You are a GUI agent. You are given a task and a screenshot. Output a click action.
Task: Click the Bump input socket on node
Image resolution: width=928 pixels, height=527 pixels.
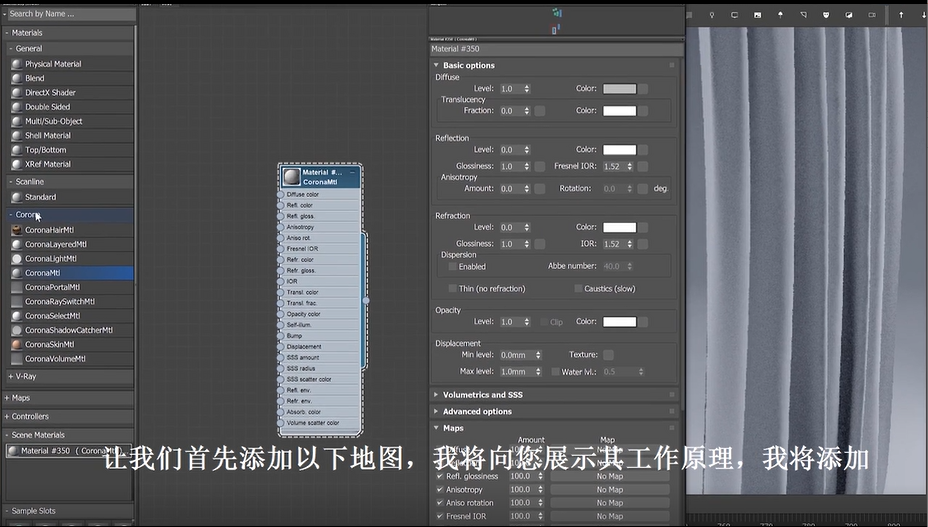pyautogui.click(x=281, y=336)
